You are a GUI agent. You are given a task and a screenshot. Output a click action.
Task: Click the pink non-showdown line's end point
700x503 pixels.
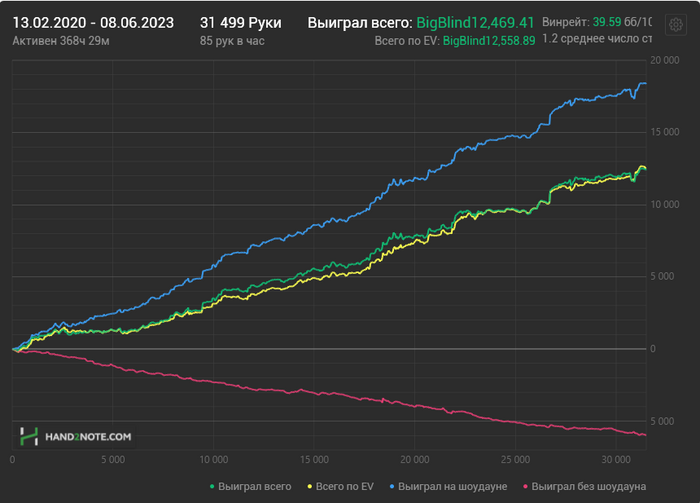(x=645, y=435)
